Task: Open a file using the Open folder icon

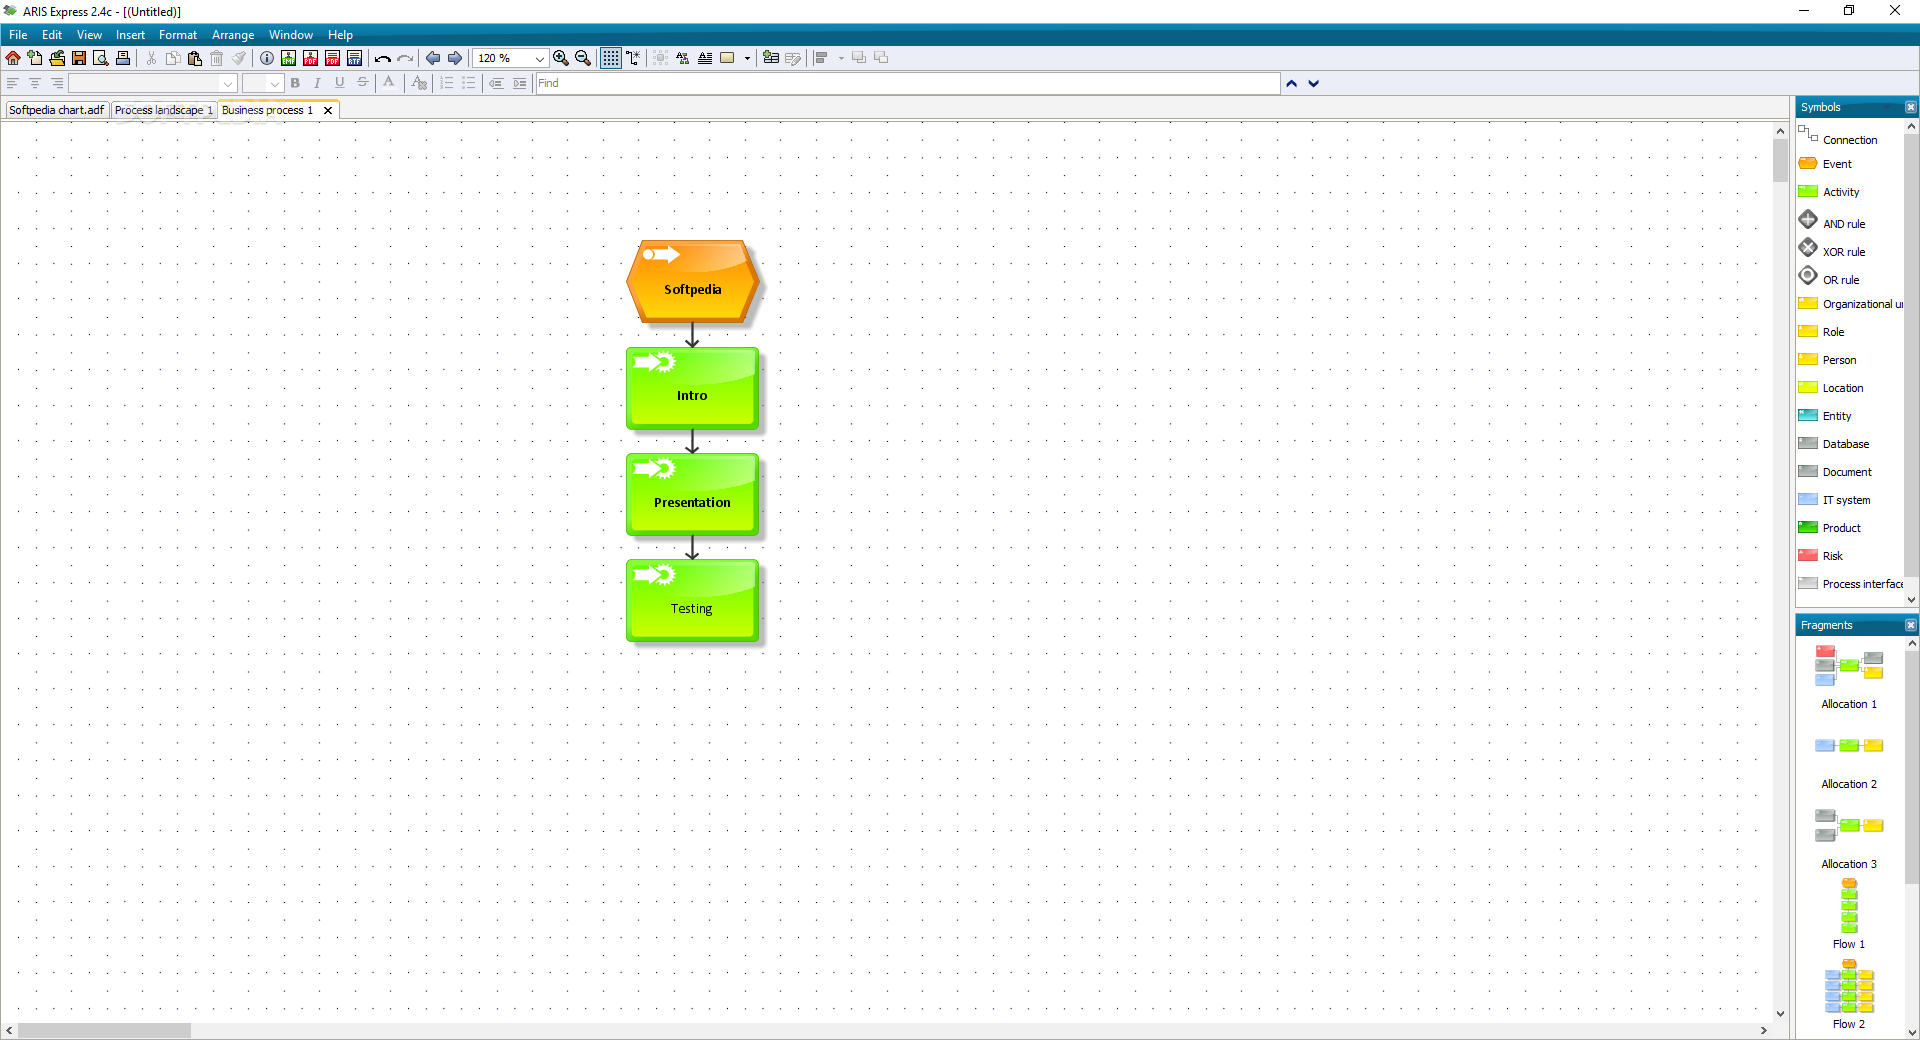Action: point(57,58)
